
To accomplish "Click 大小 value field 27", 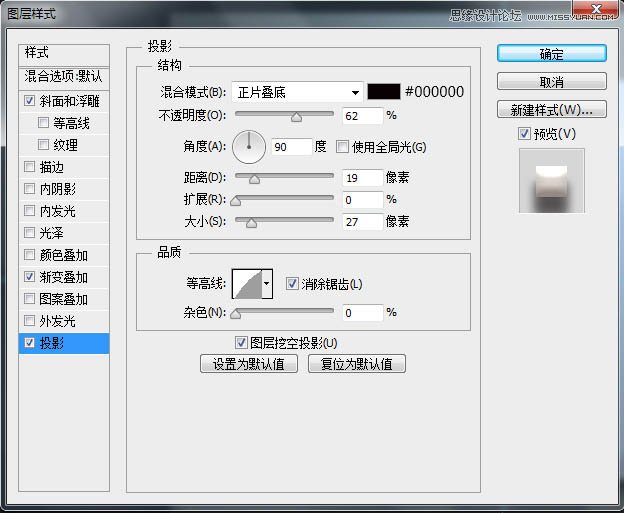I will [x=363, y=222].
